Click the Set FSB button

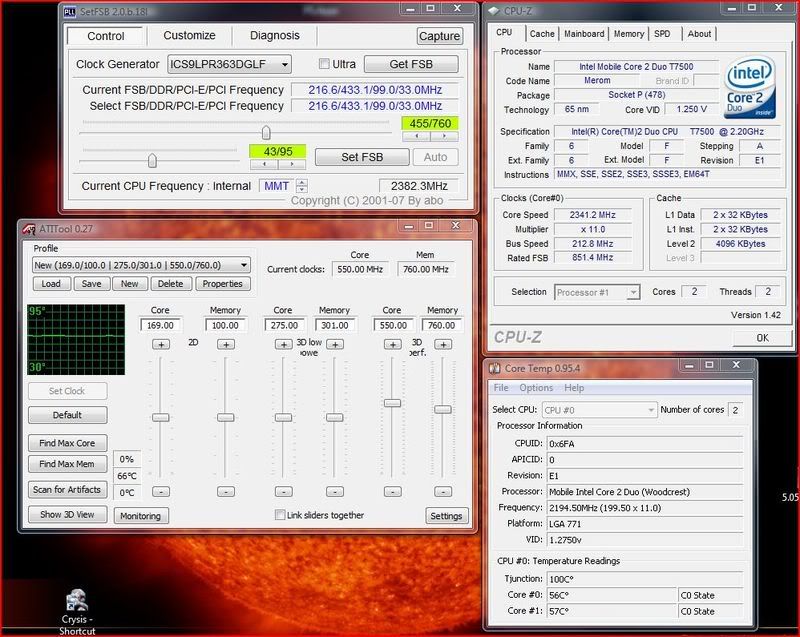coord(362,157)
